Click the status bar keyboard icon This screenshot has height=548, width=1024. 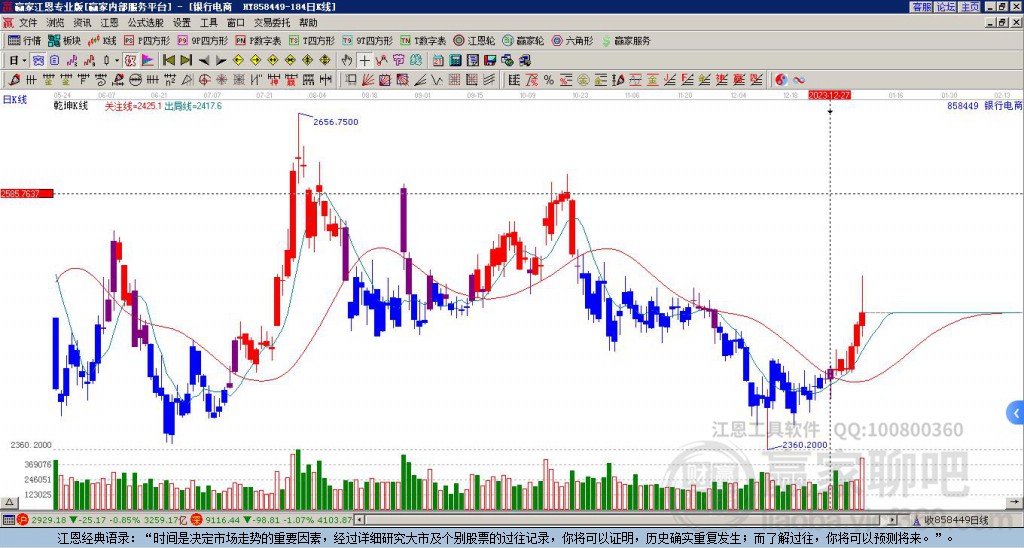(8, 520)
